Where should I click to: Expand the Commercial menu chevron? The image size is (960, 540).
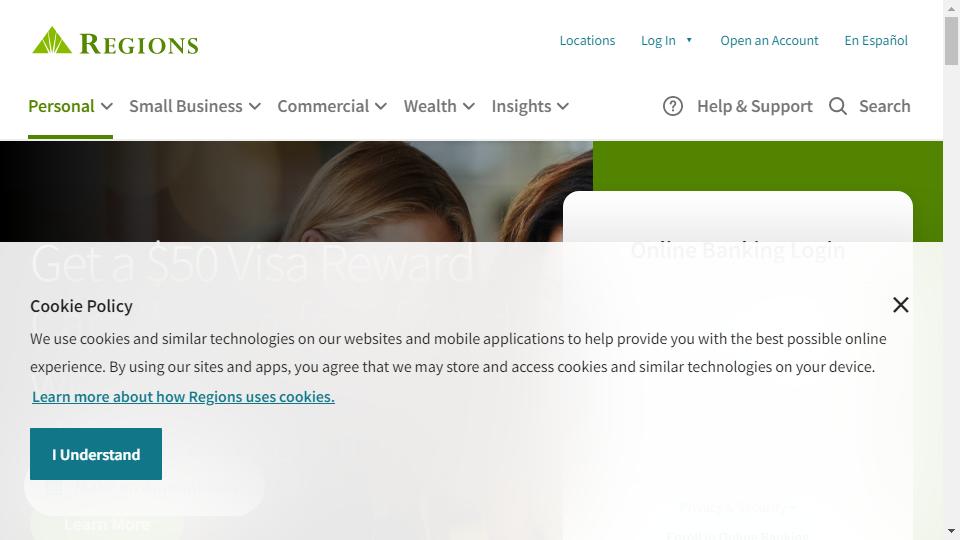(381, 107)
